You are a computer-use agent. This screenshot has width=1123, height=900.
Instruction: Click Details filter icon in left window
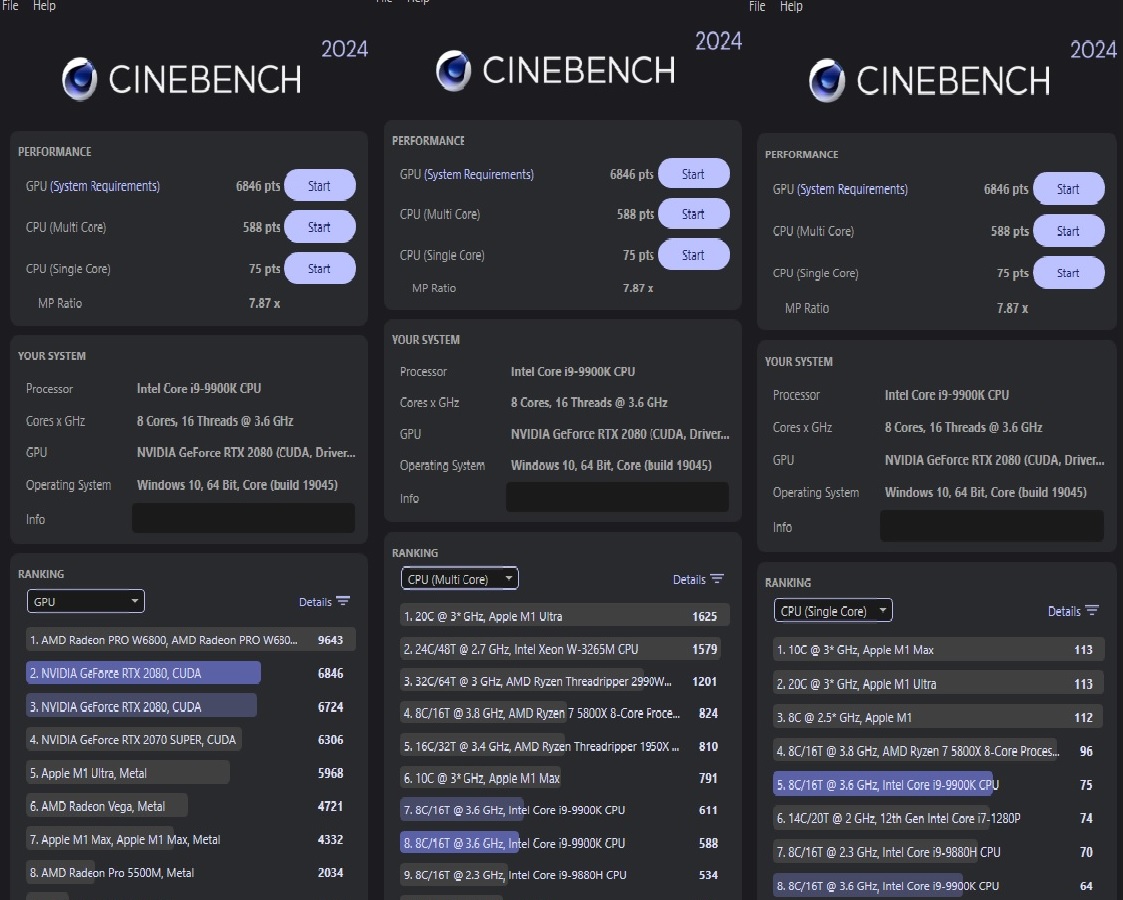click(x=343, y=601)
